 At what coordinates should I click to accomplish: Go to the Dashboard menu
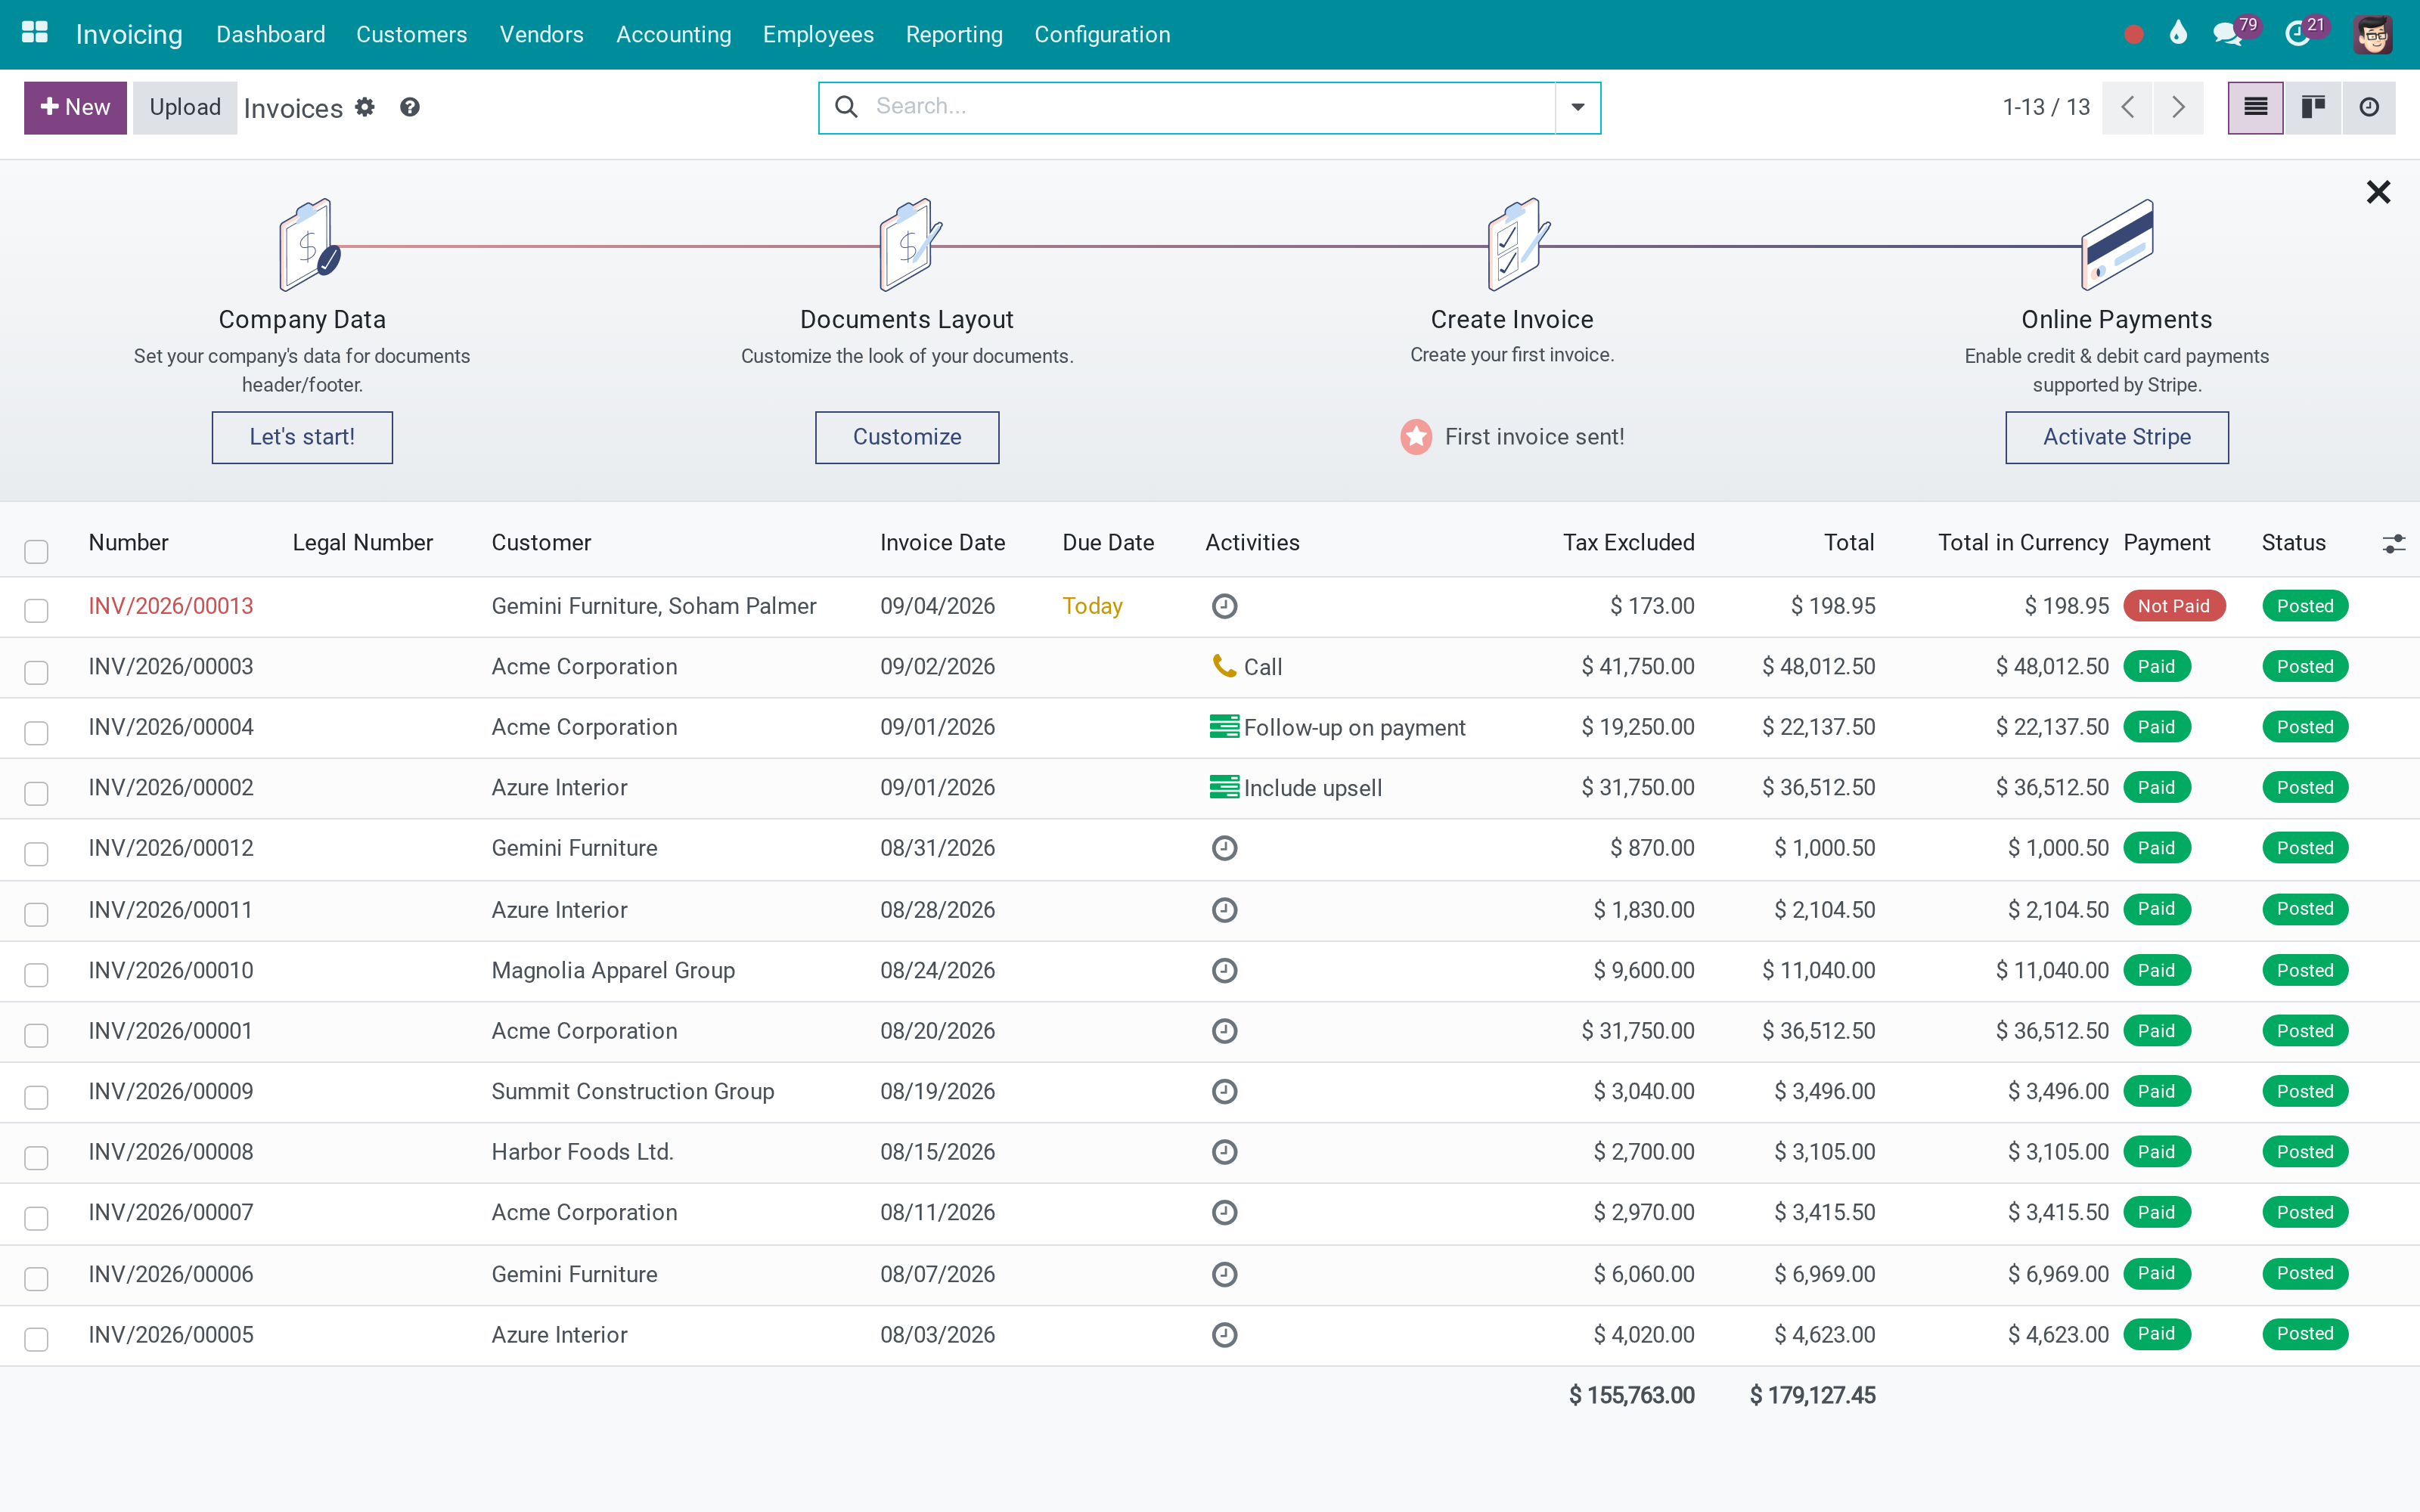(x=270, y=34)
